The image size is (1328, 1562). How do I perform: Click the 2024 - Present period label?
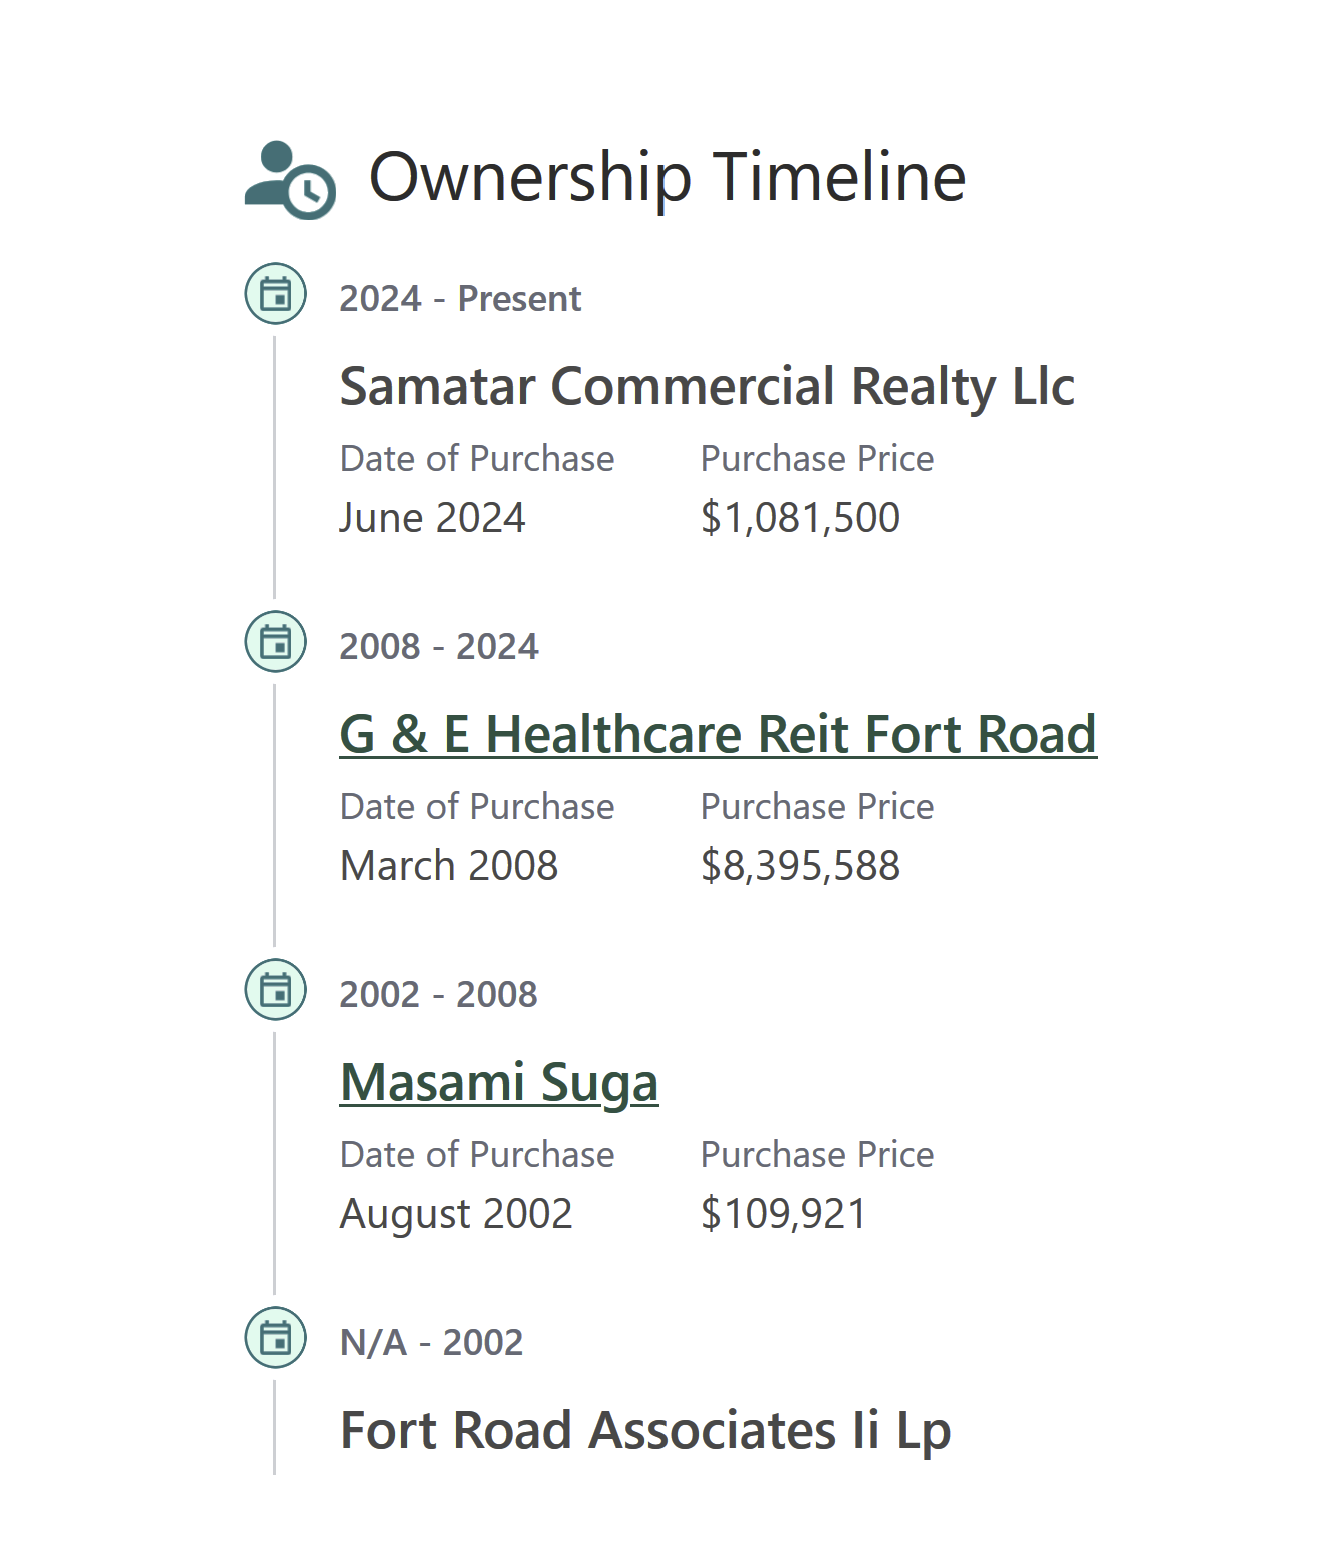pyautogui.click(x=460, y=299)
